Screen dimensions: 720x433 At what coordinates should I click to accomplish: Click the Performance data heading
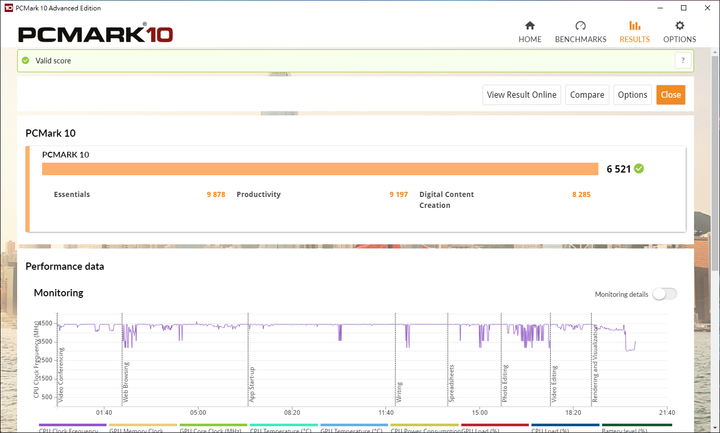coord(65,266)
